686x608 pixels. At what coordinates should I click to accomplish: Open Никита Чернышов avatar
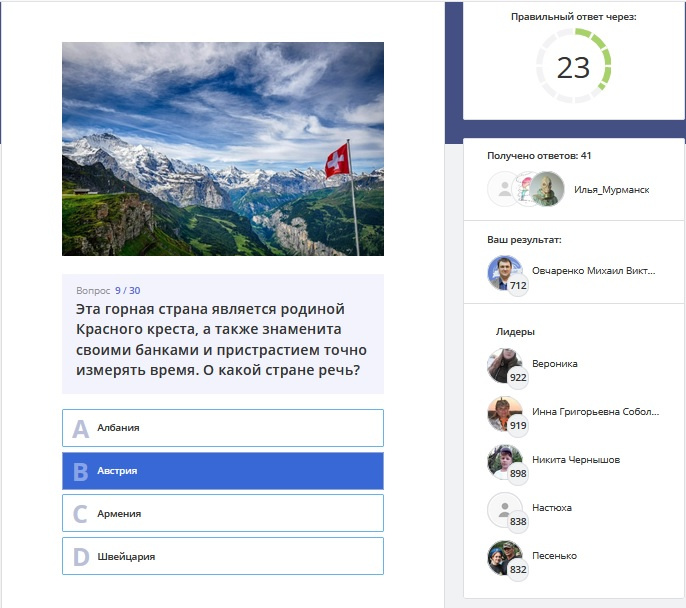(504, 461)
